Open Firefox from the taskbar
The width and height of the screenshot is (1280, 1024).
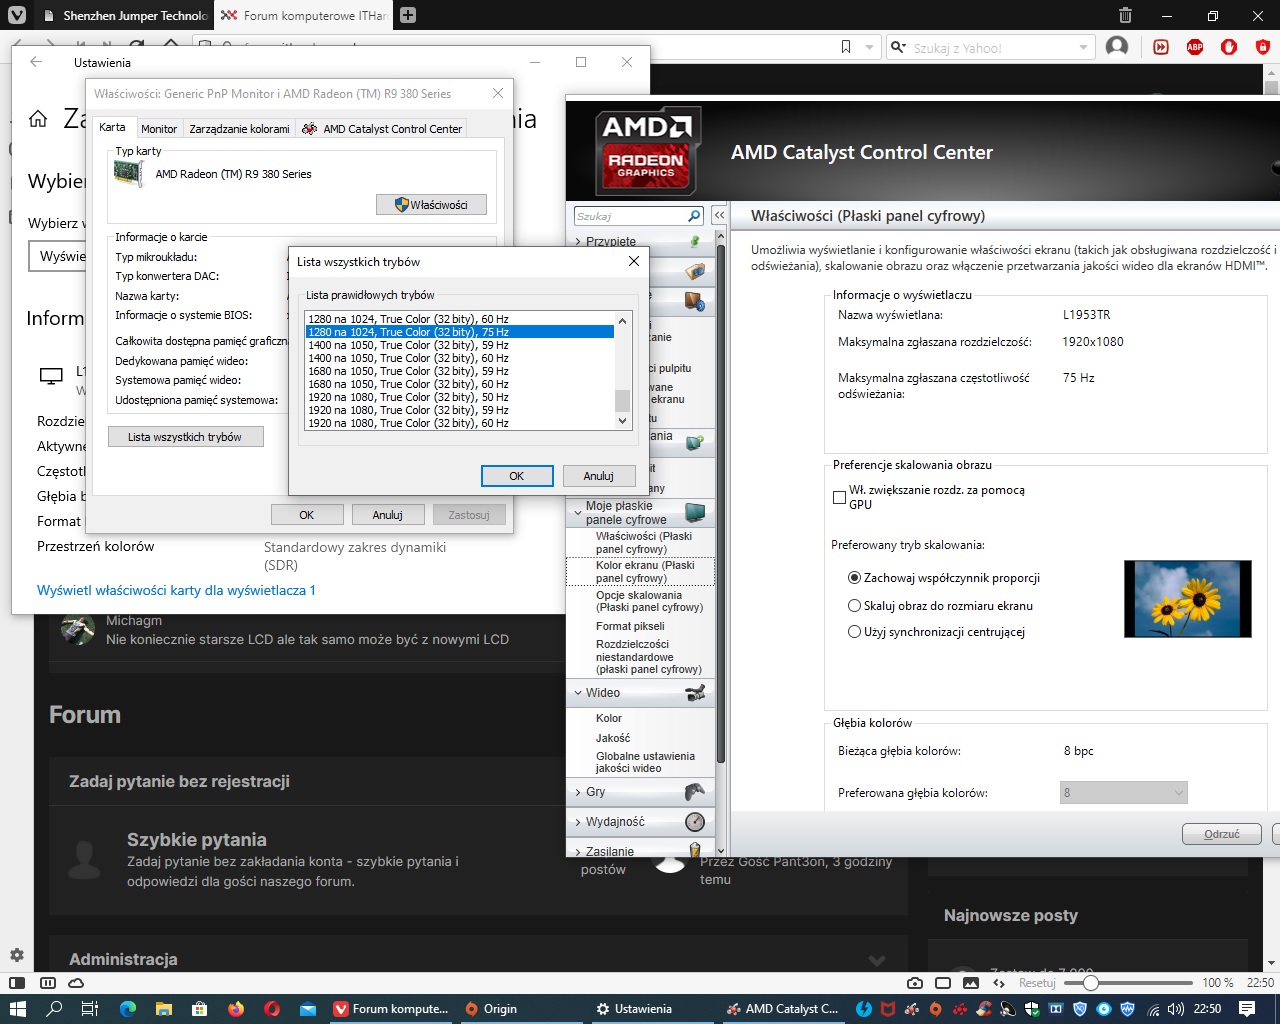[x=236, y=1009]
